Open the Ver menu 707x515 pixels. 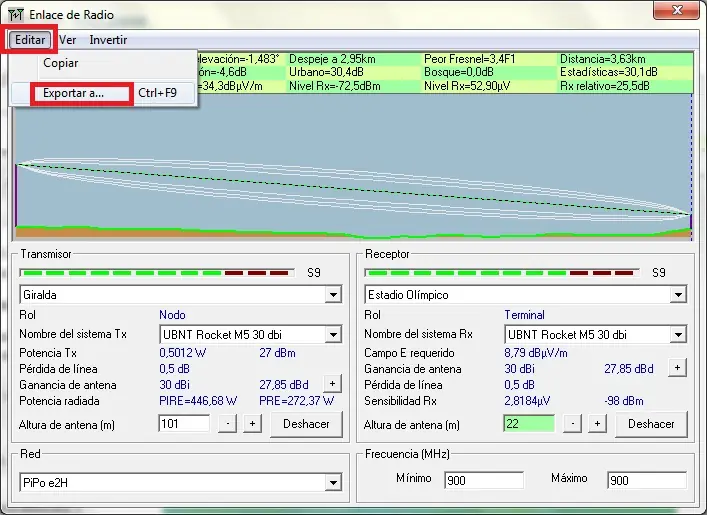[68, 40]
